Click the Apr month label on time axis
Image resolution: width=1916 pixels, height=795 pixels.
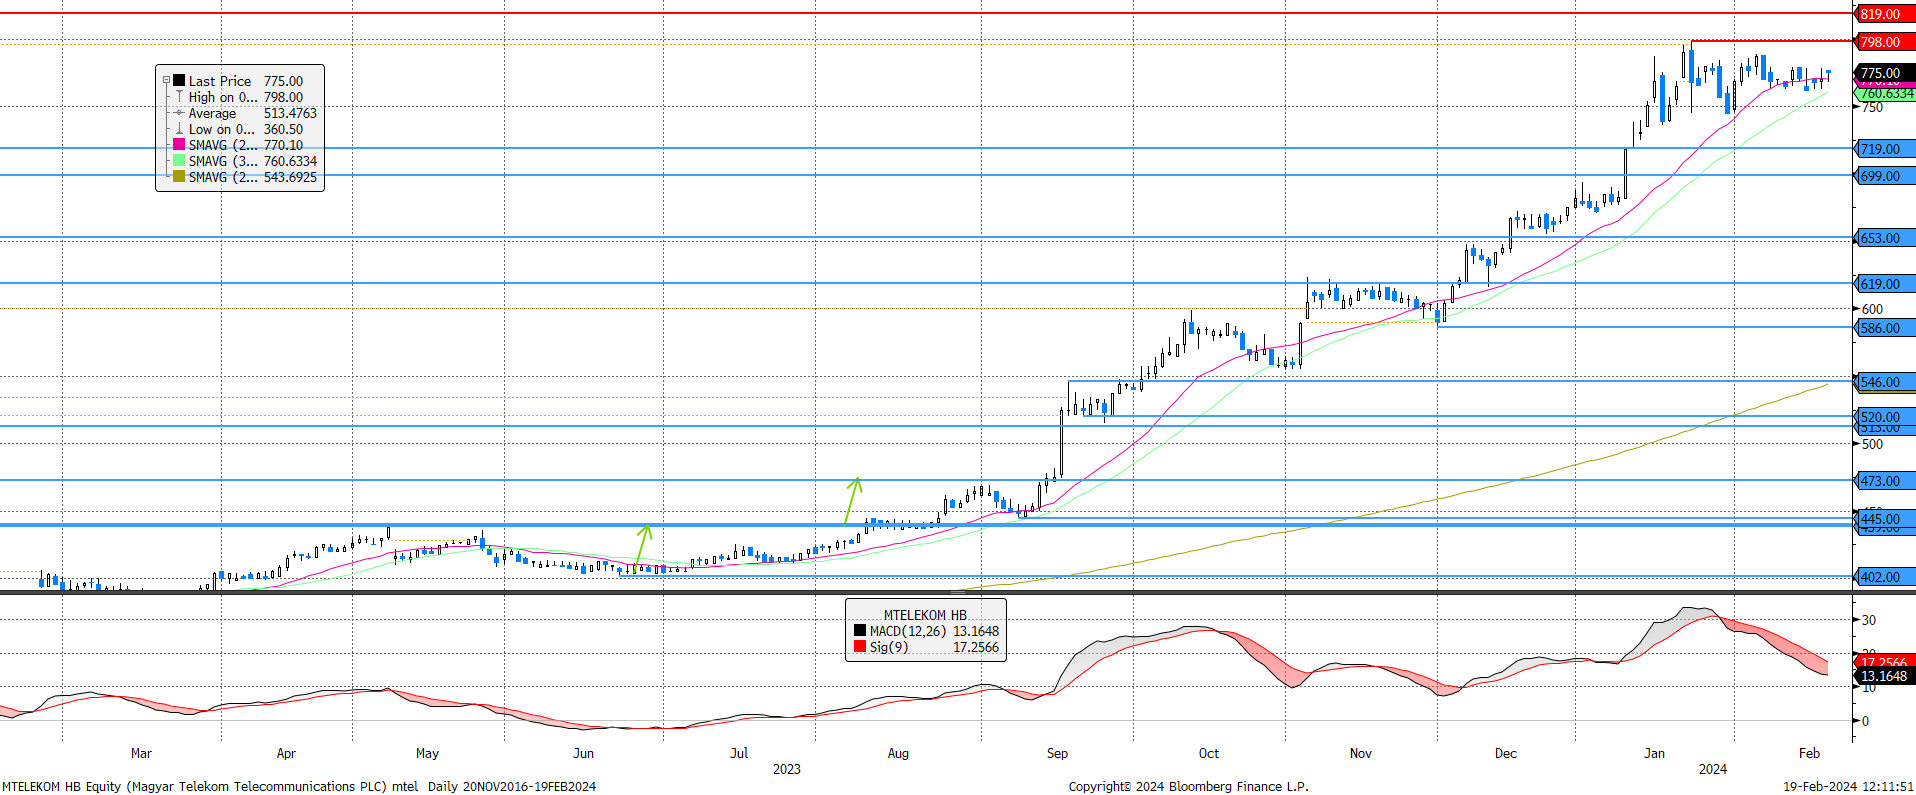point(286,753)
